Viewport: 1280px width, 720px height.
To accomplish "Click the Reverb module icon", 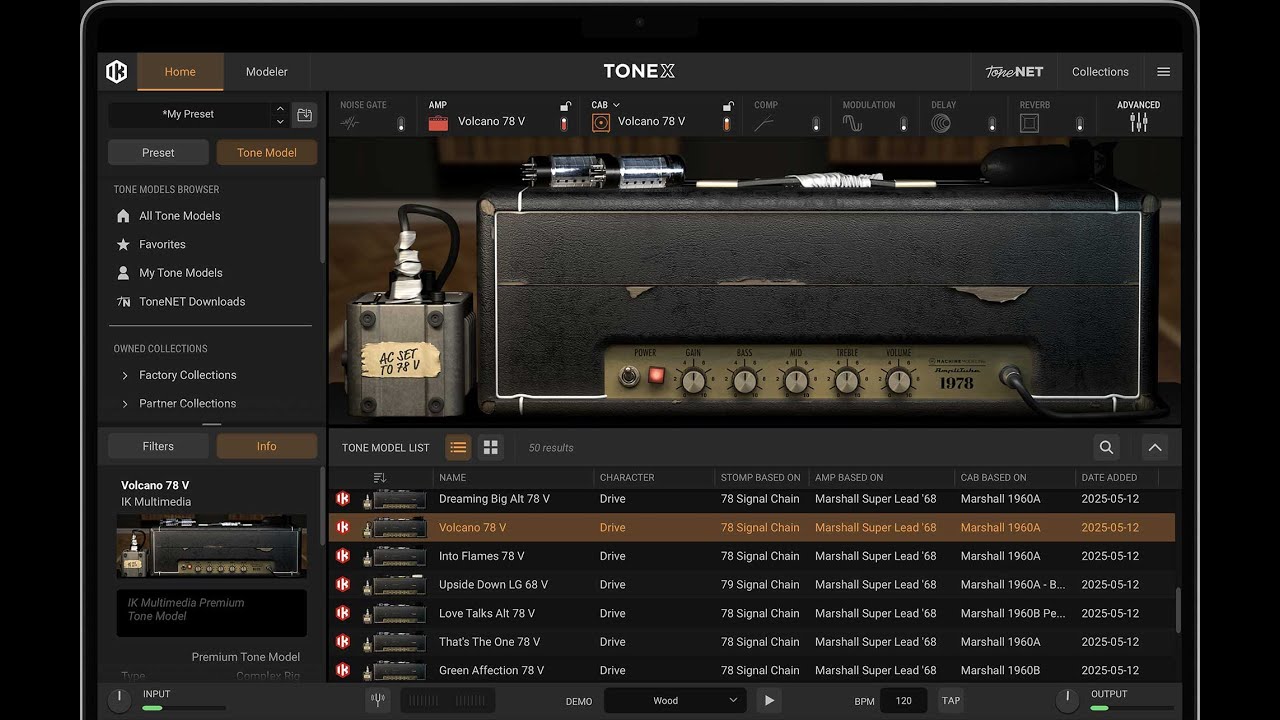I will click(1030, 123).
